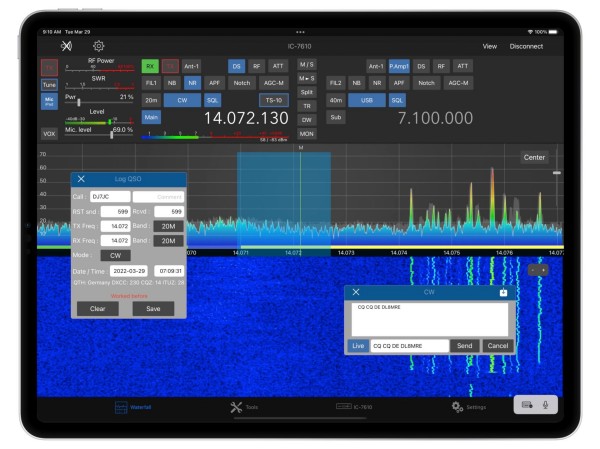Open the 20m band selector
600x449 pixels.
click(151, 100)
